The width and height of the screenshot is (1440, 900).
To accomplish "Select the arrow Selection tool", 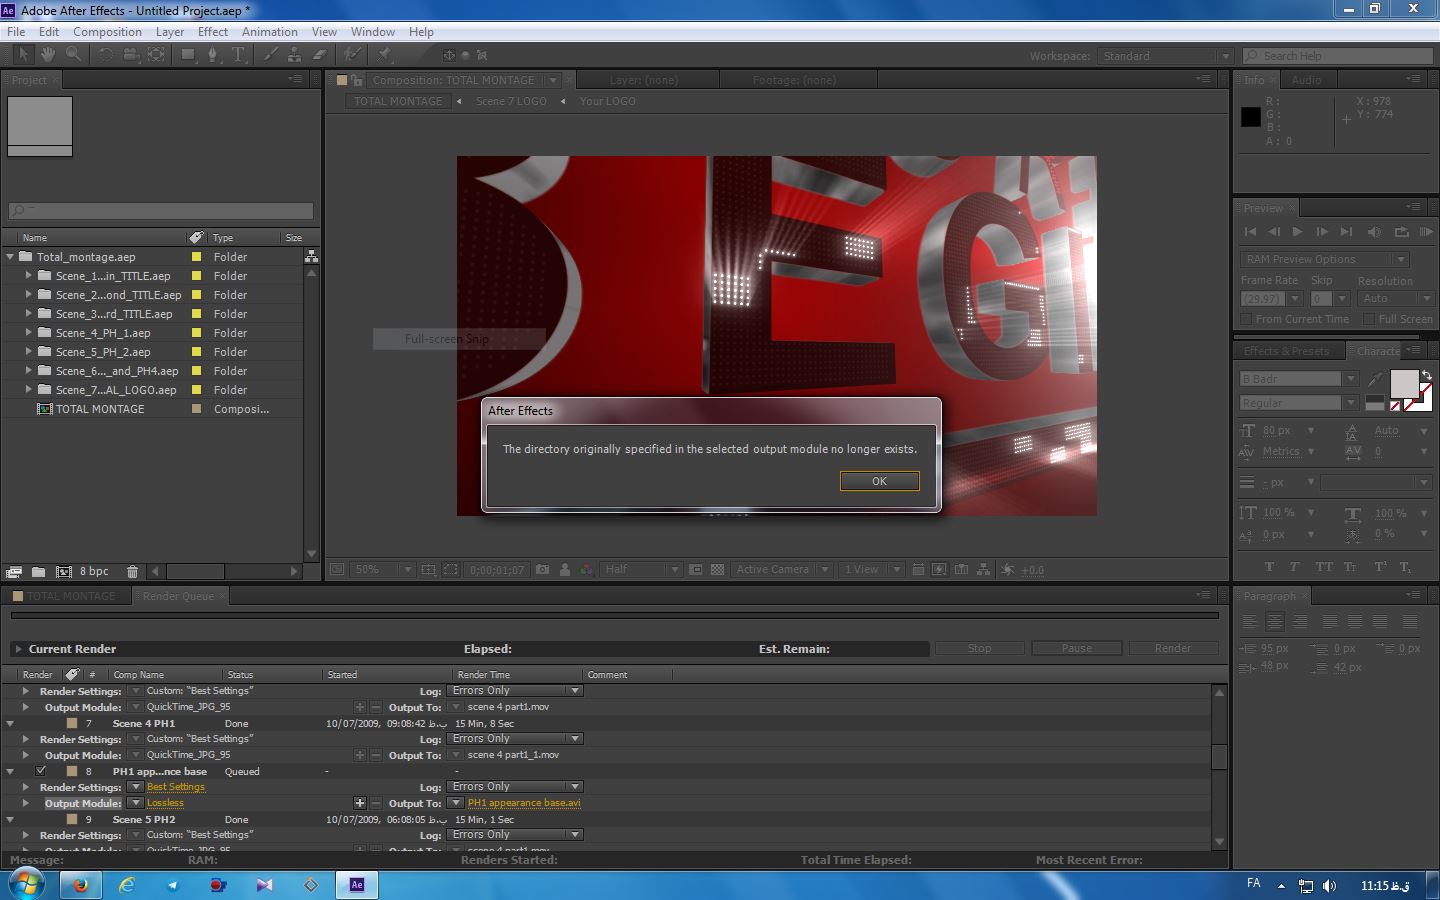I will [x=24, y=55].
